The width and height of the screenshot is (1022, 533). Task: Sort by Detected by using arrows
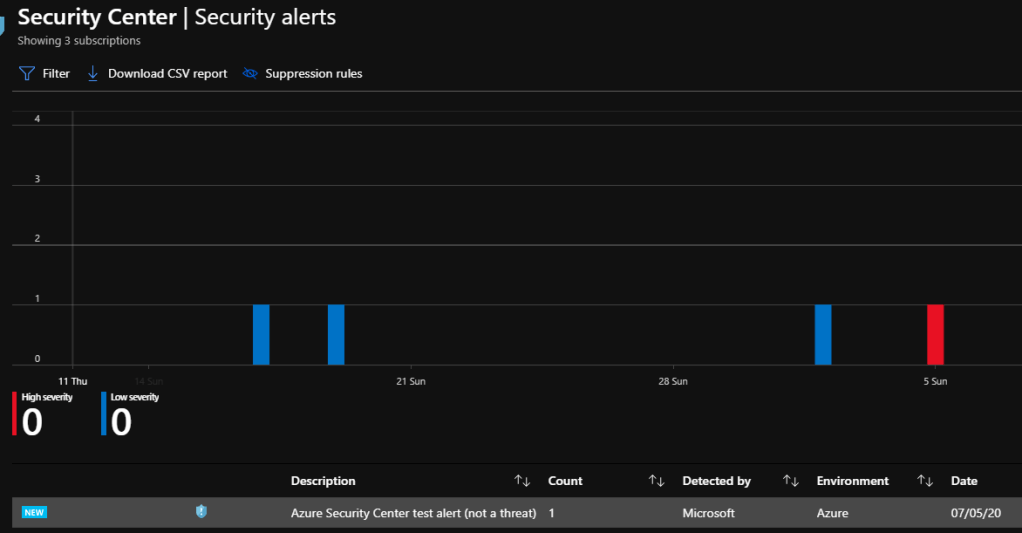click(x=790, y=481)
